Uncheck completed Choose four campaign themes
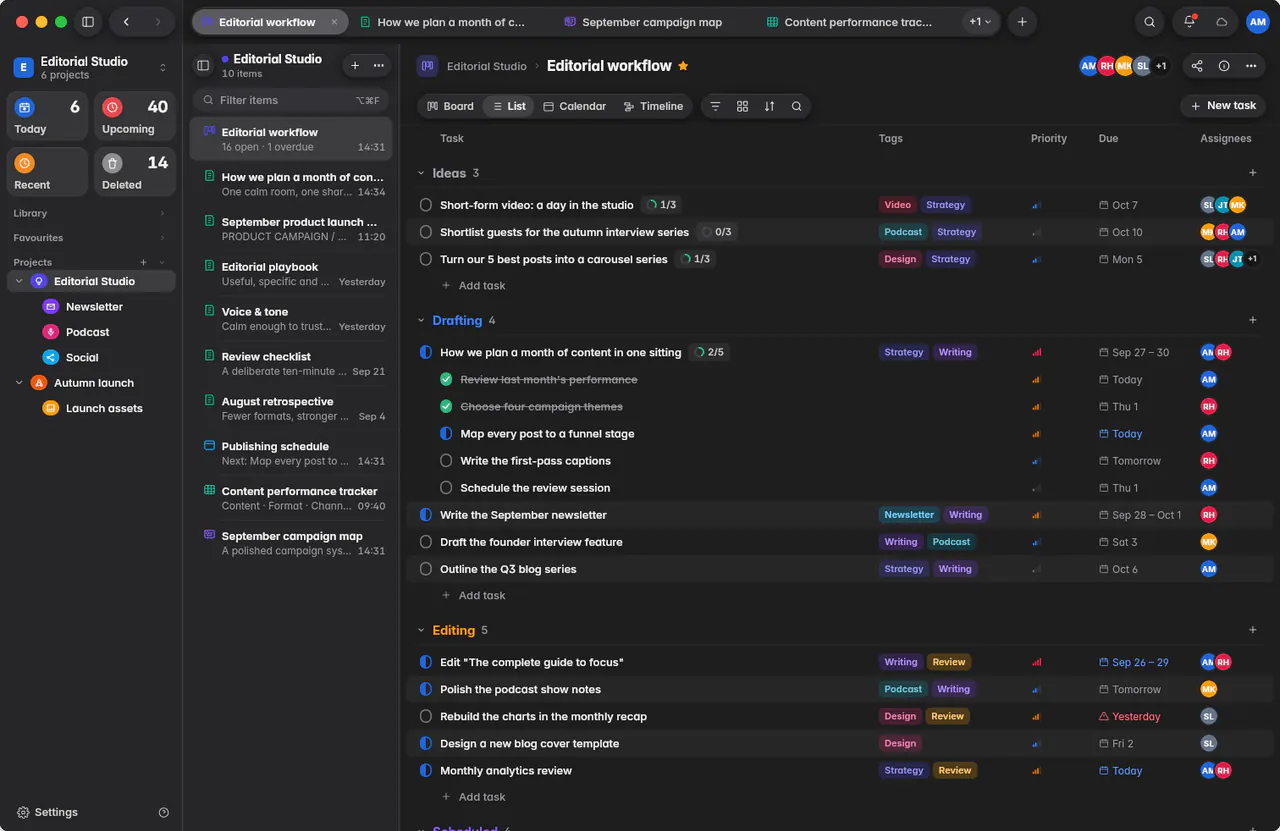Viewport: 1280px width, 831px height. pos(447,407)
